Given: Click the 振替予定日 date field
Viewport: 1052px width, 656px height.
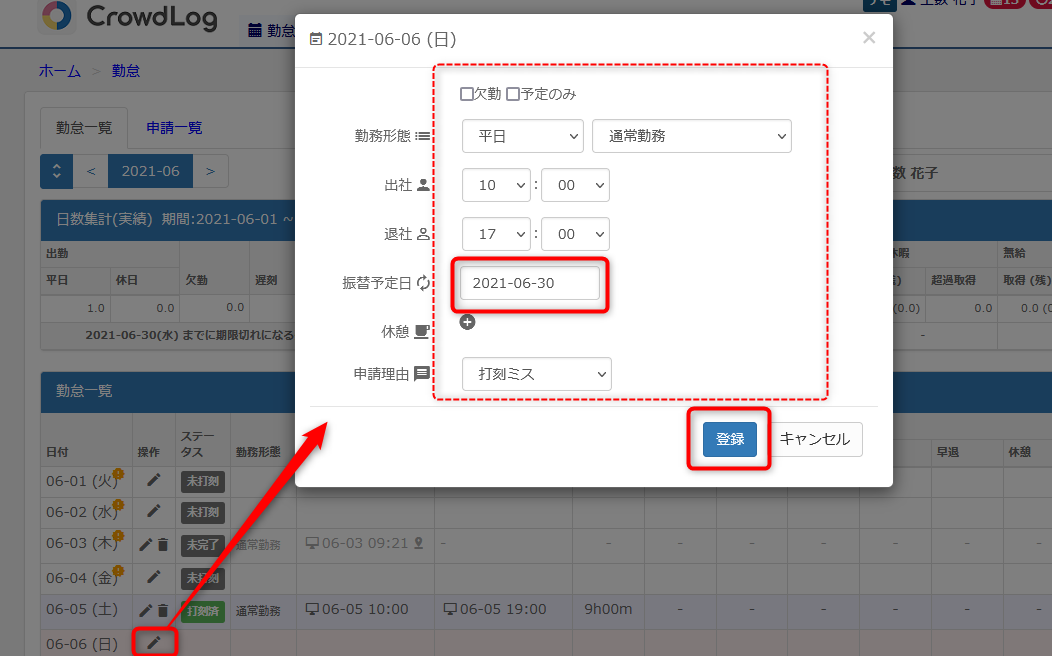Looking at the screenshot, I should point(530,283).
